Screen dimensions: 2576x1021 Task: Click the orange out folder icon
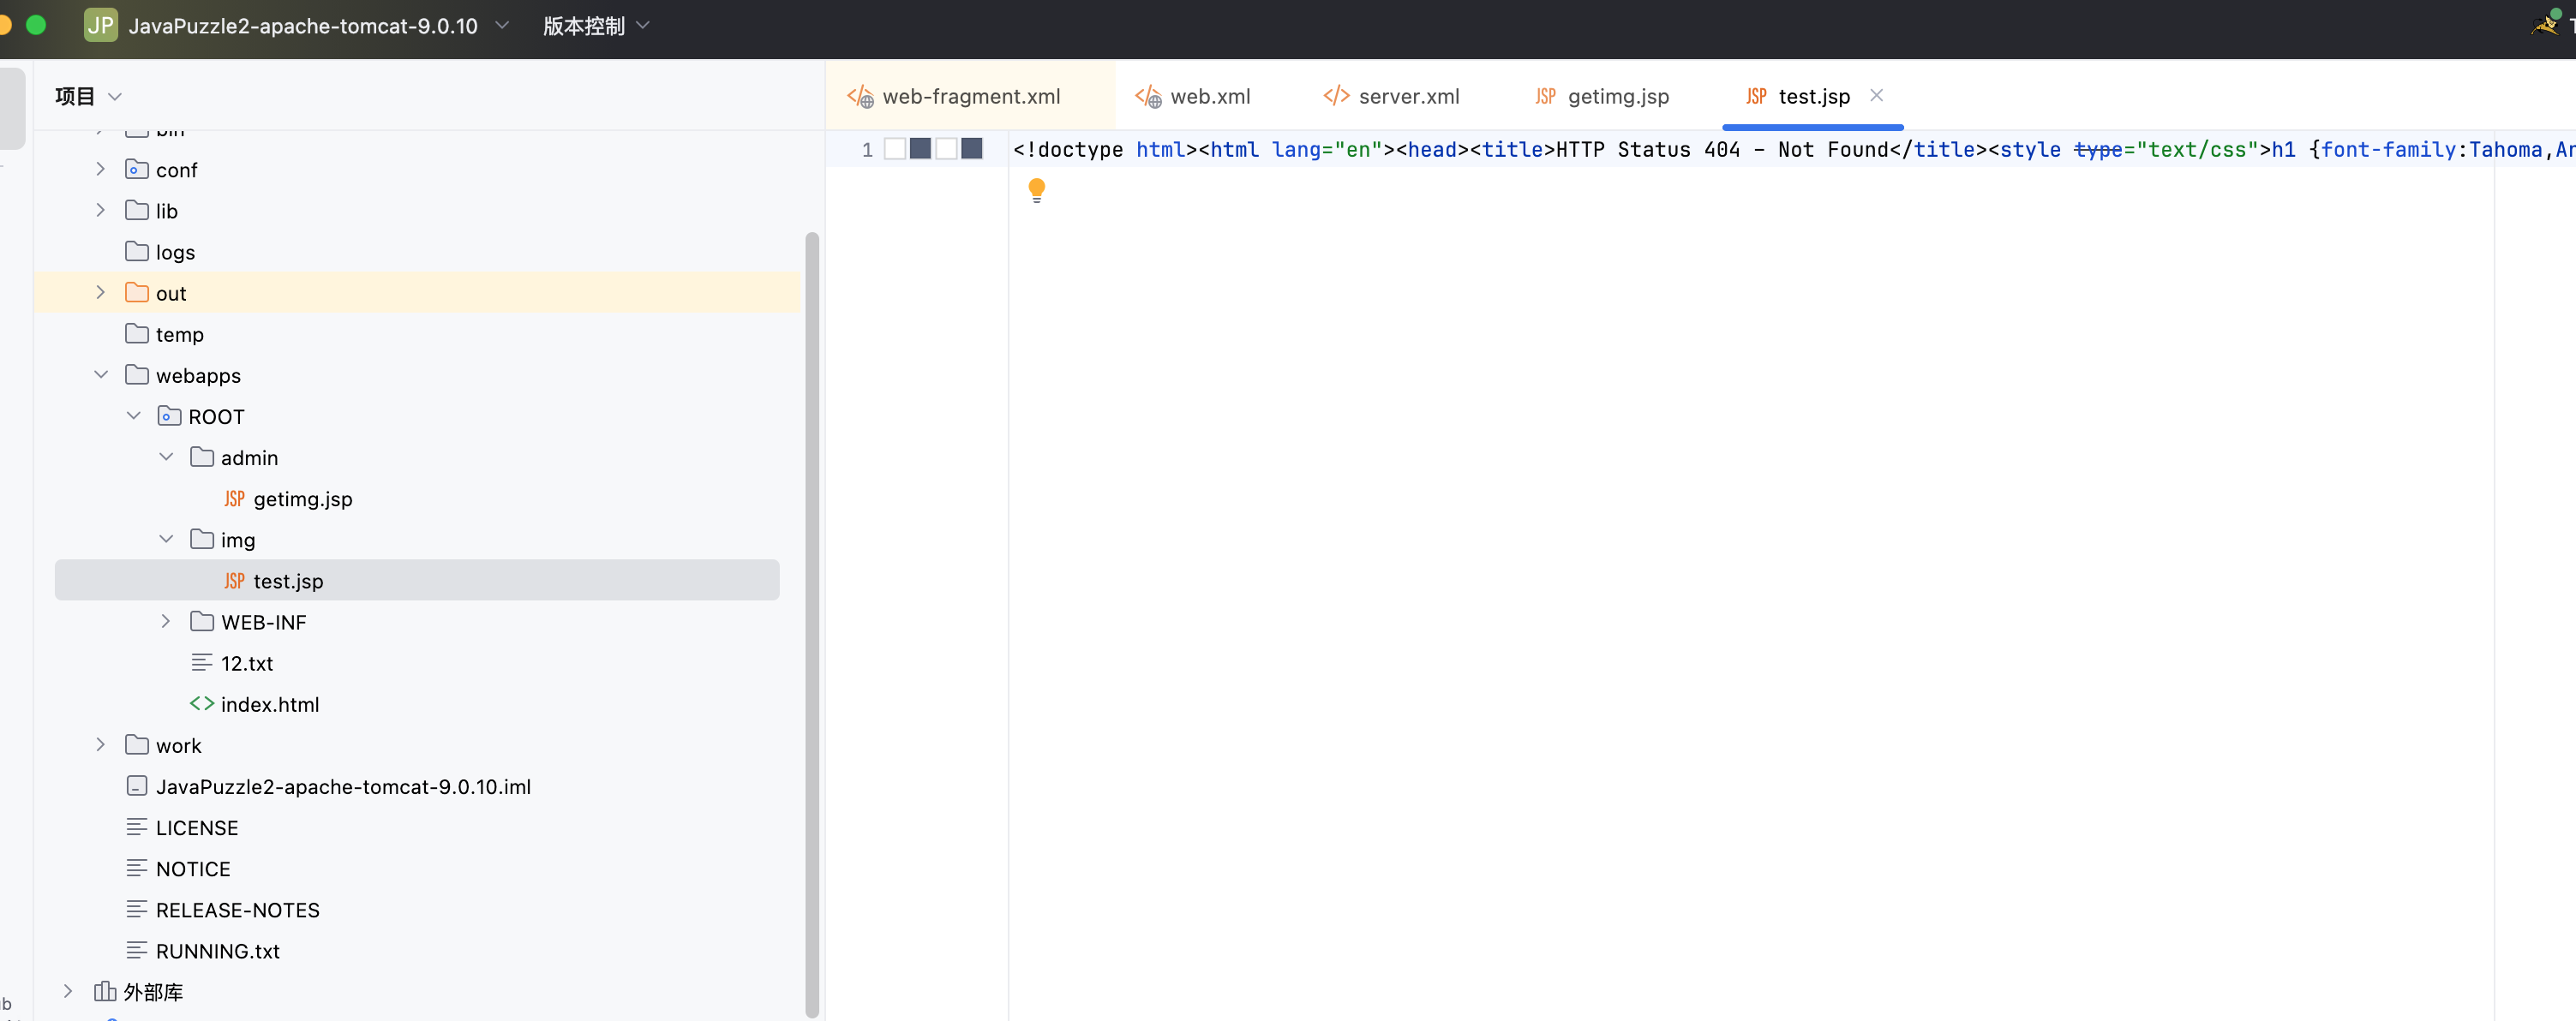pos(137,292)
